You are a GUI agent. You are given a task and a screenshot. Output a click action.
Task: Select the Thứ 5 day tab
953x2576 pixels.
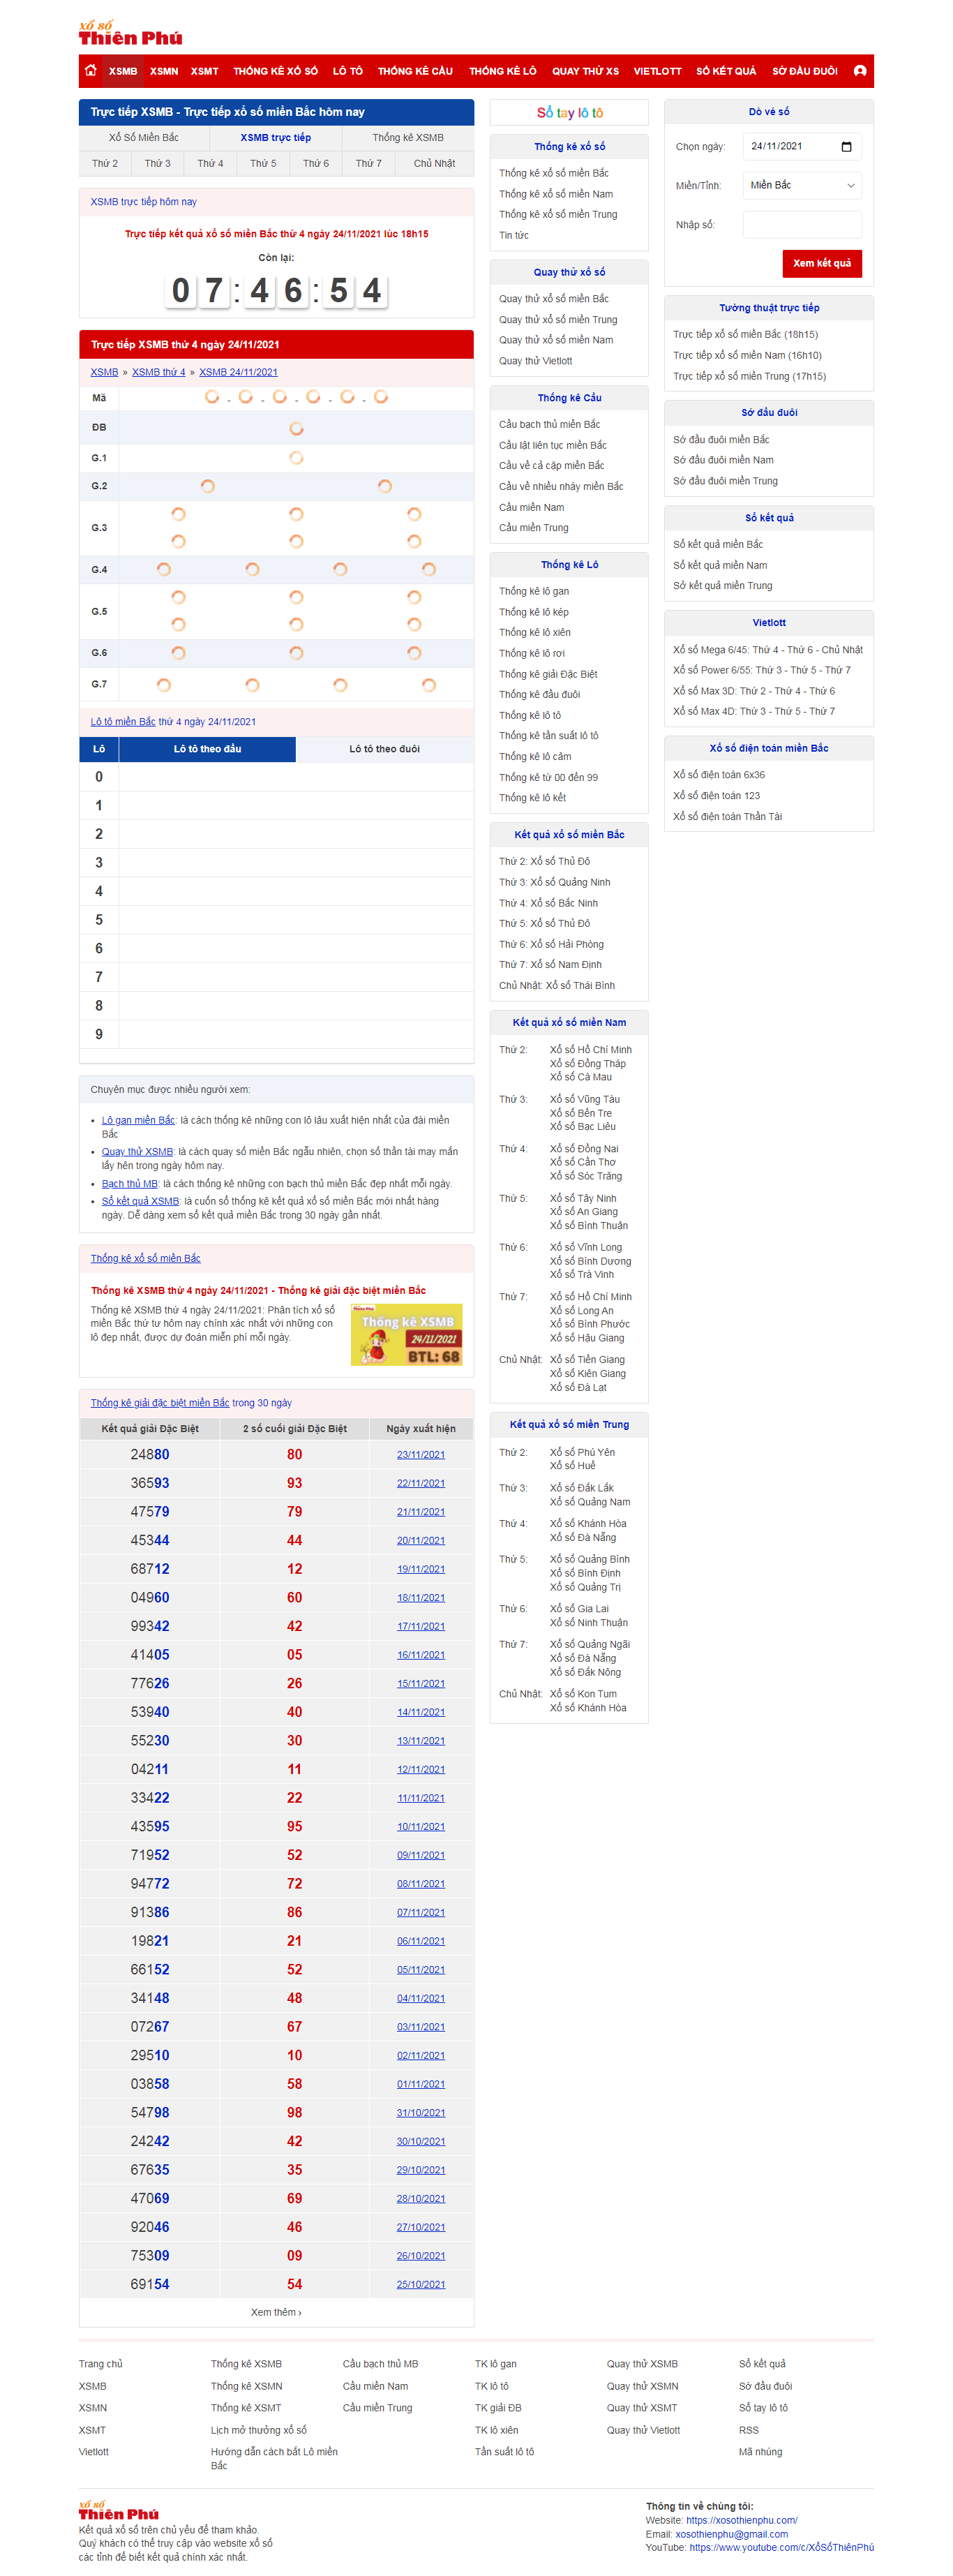[263, 163]
